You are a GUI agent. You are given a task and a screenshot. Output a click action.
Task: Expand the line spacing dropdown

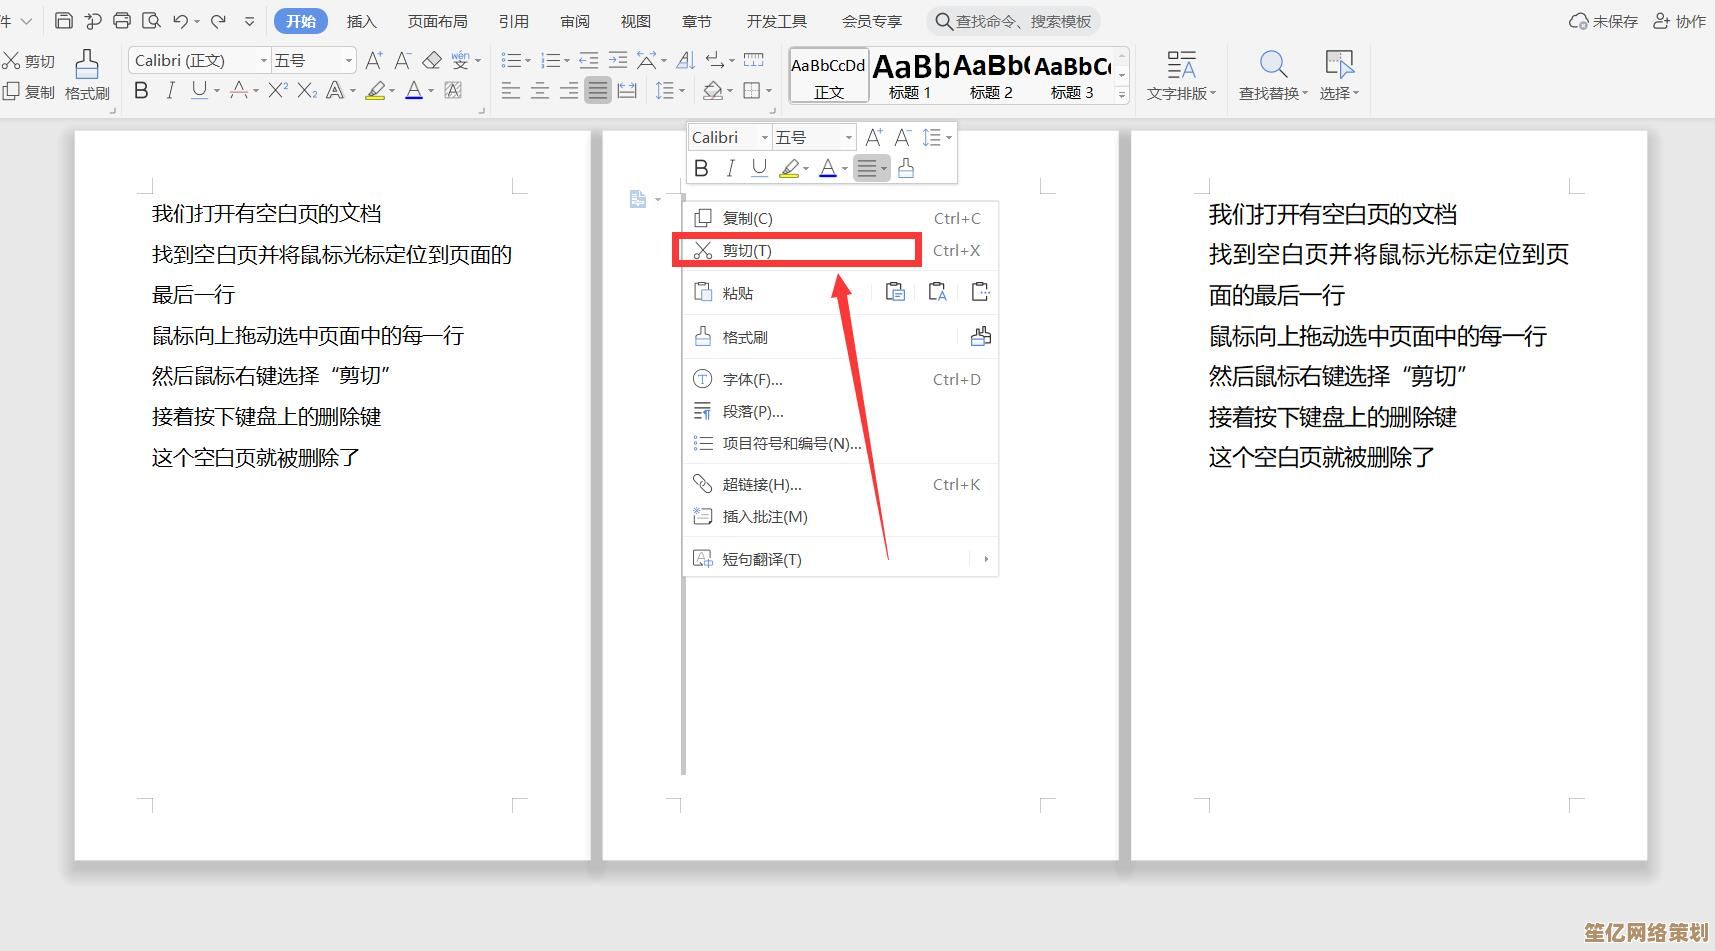(679, 91)
